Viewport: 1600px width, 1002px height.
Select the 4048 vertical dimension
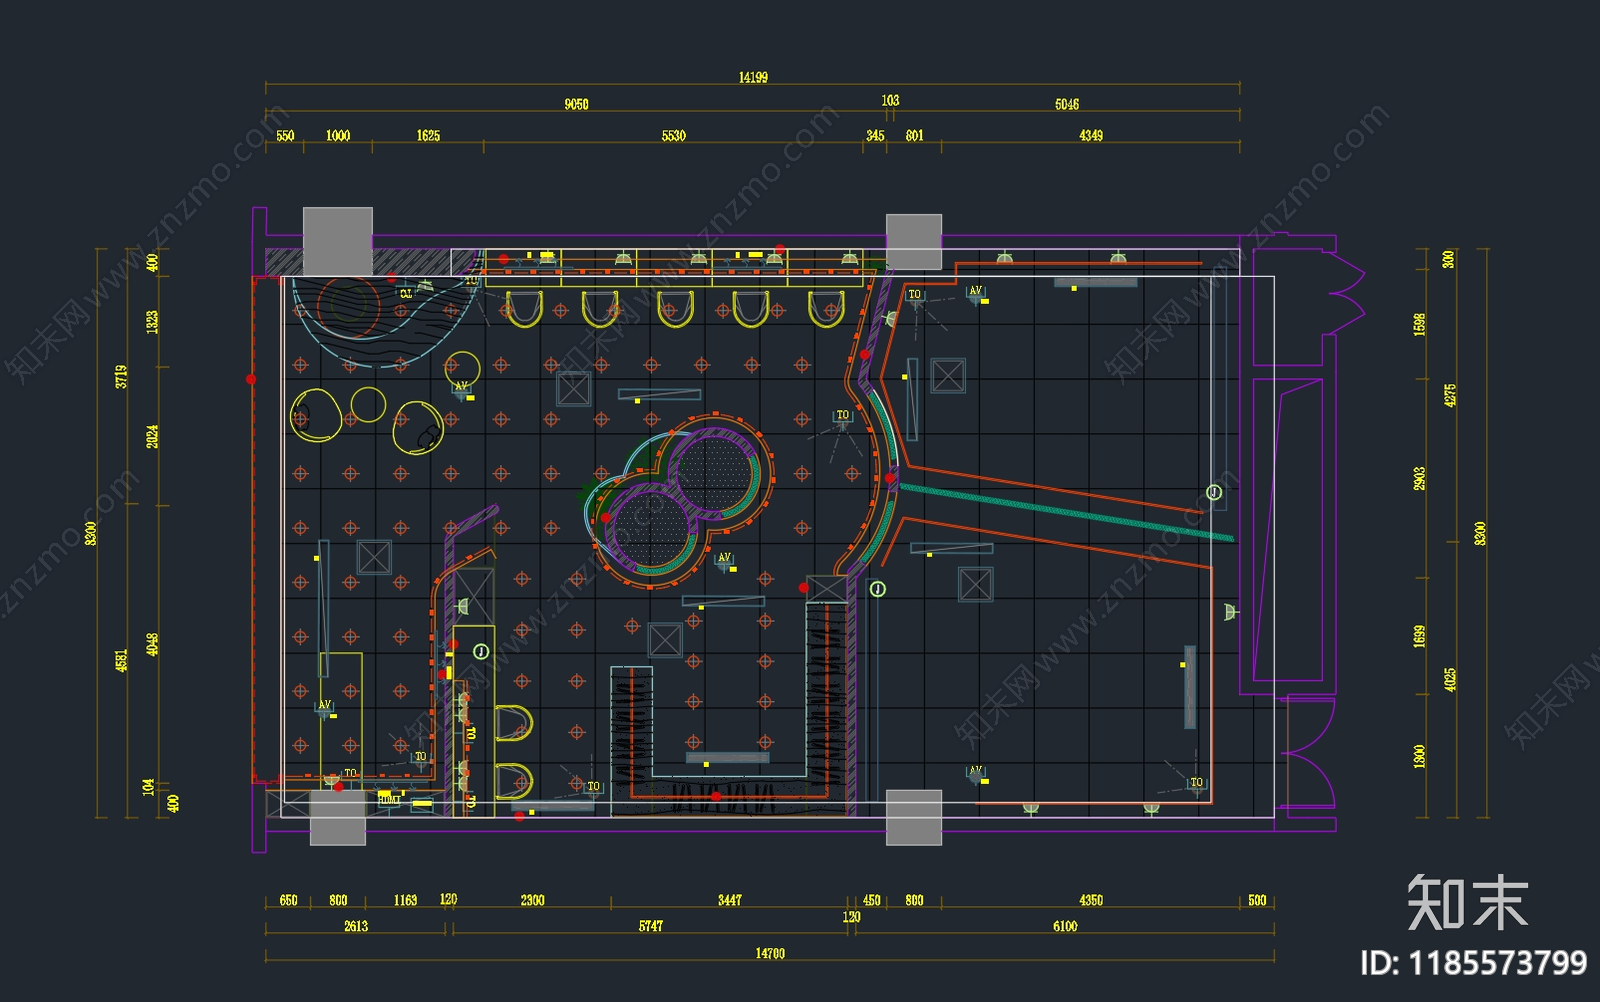tap(152, 645)
